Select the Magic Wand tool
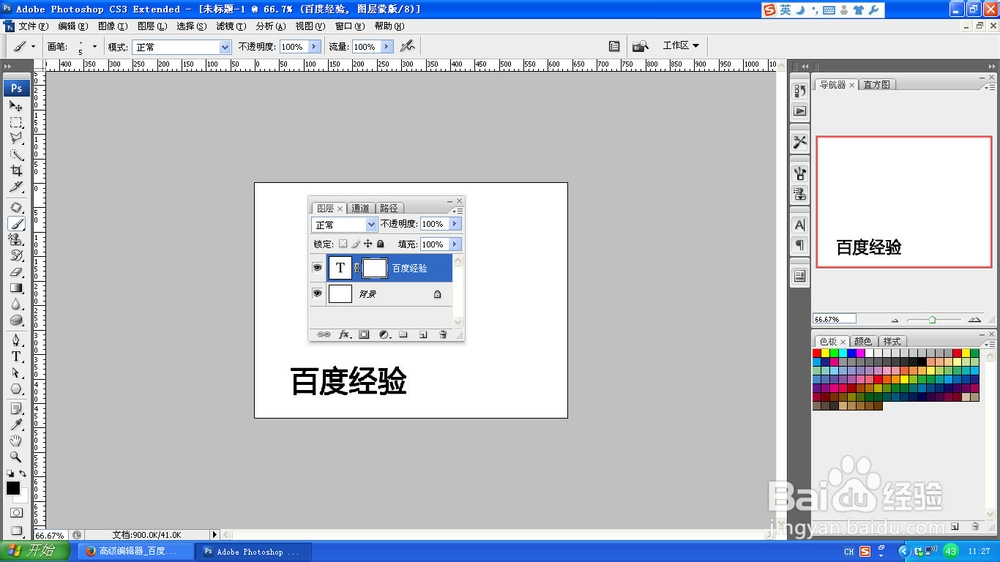The width and height of the screenshot is (1000, 562). pos(16,154)
